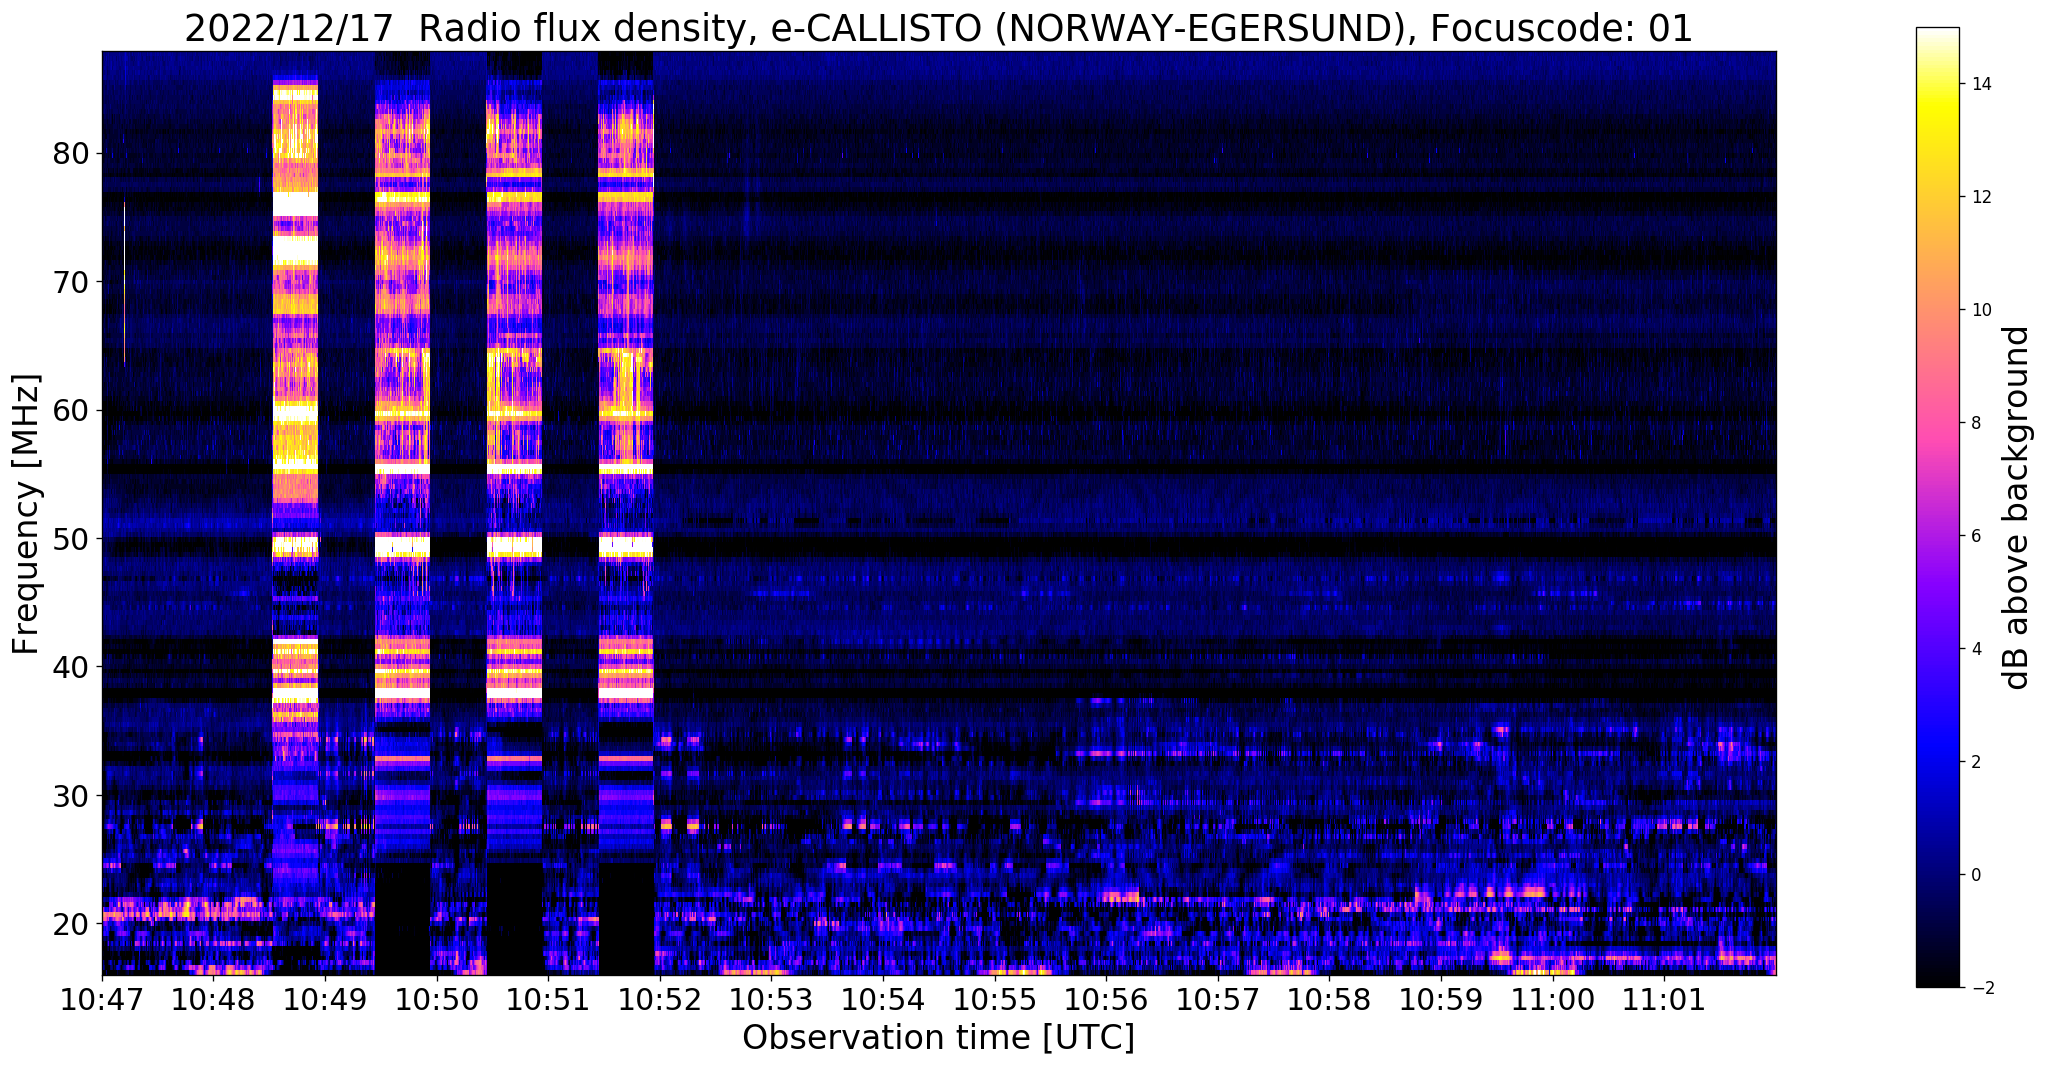Click the 60 MHz frequency tick label
The image size is (2047, 1067).
[x=71, y=410]
